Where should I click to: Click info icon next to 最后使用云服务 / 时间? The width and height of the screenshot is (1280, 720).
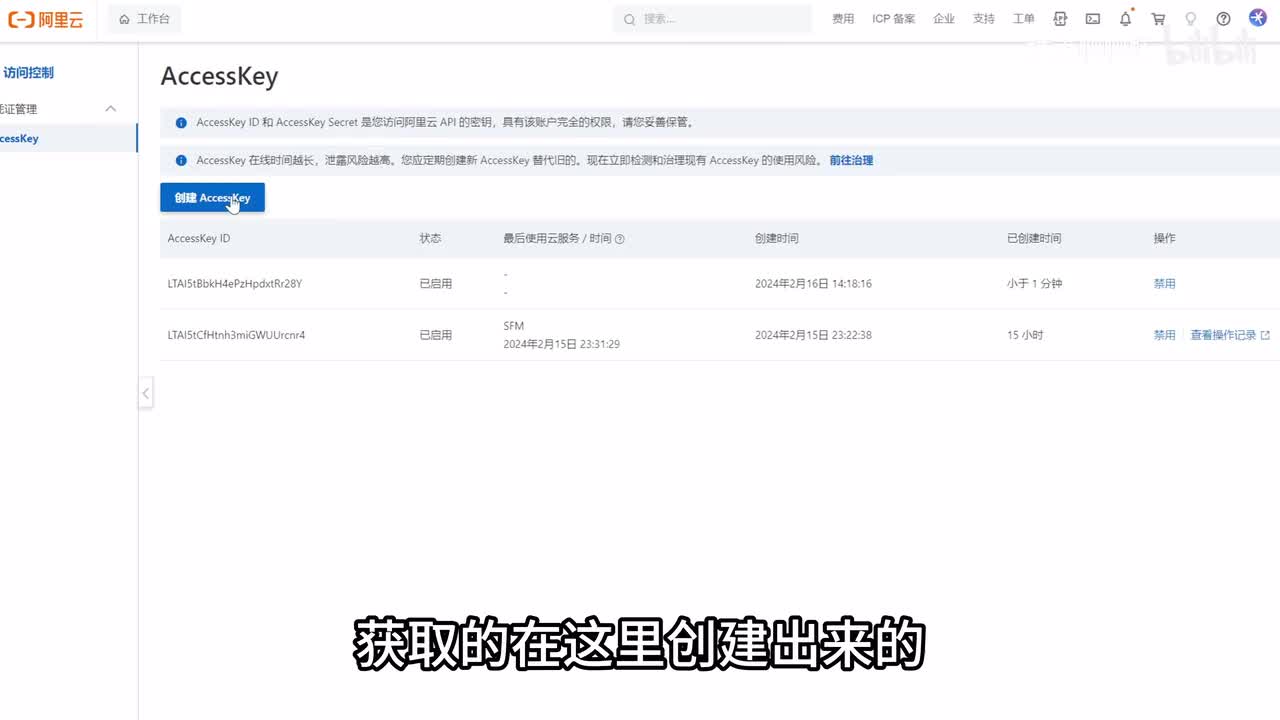[620, 239]
